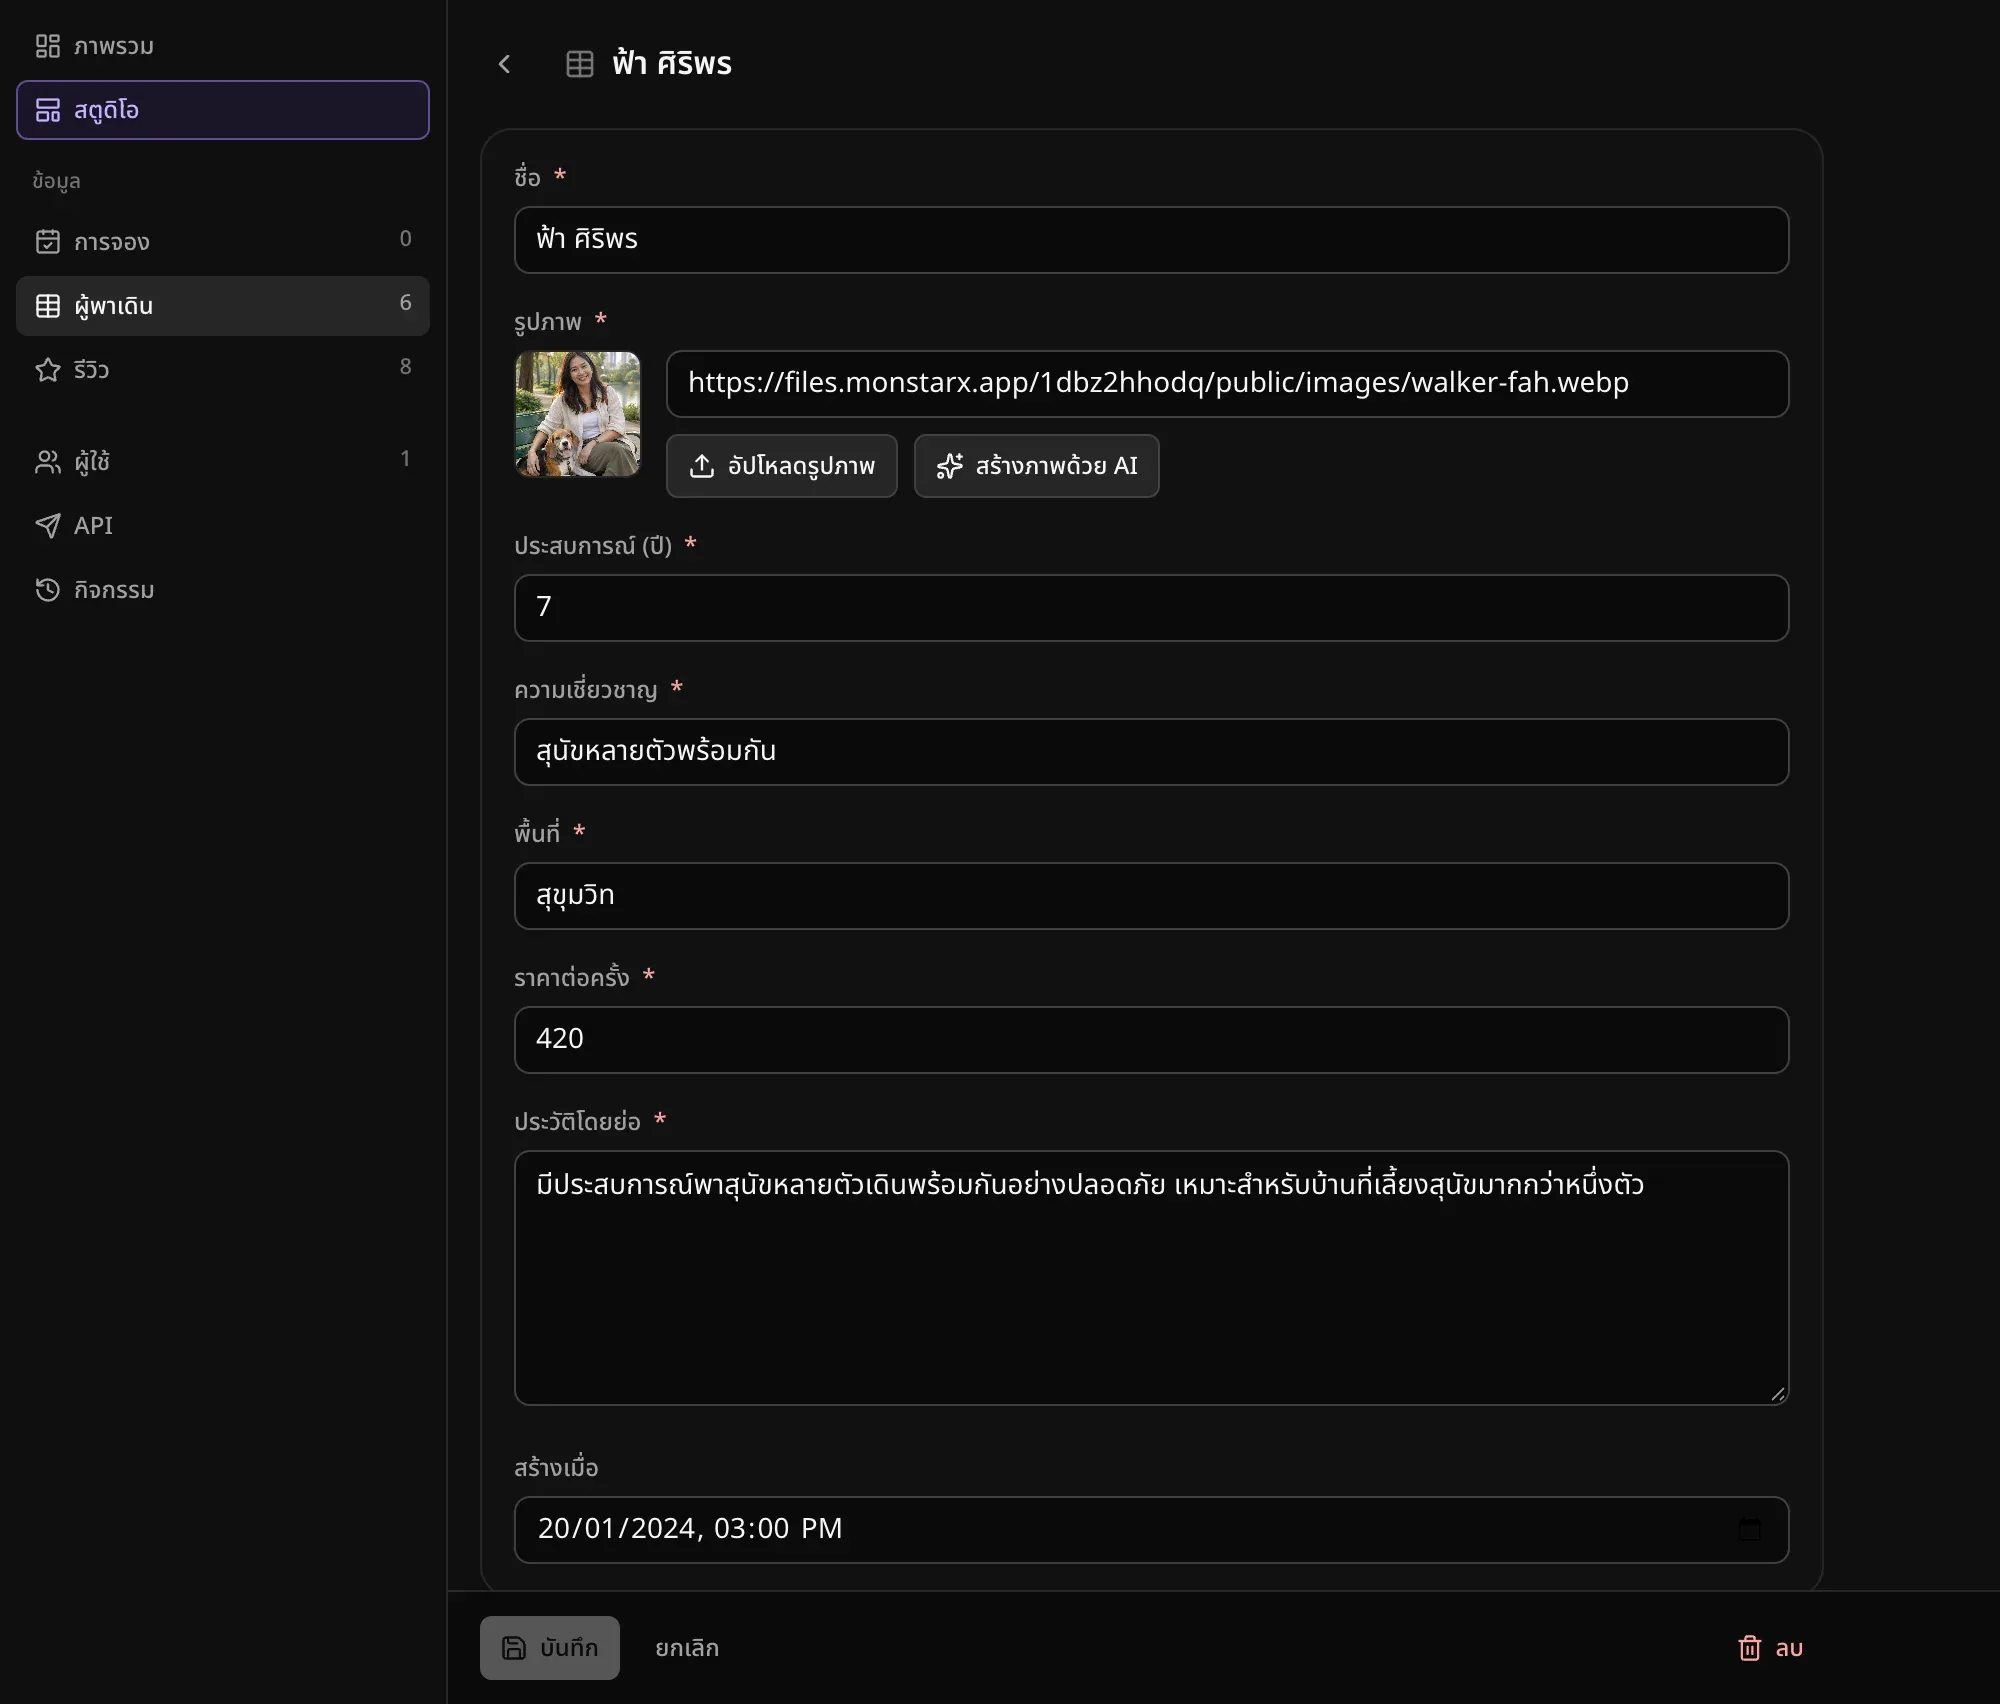This screenshot has height=1704, width=2000.
Task: Click the table icon beside the ฟ้า ศิริพร title
Action: pyautogui.click(x=580, y=64)
